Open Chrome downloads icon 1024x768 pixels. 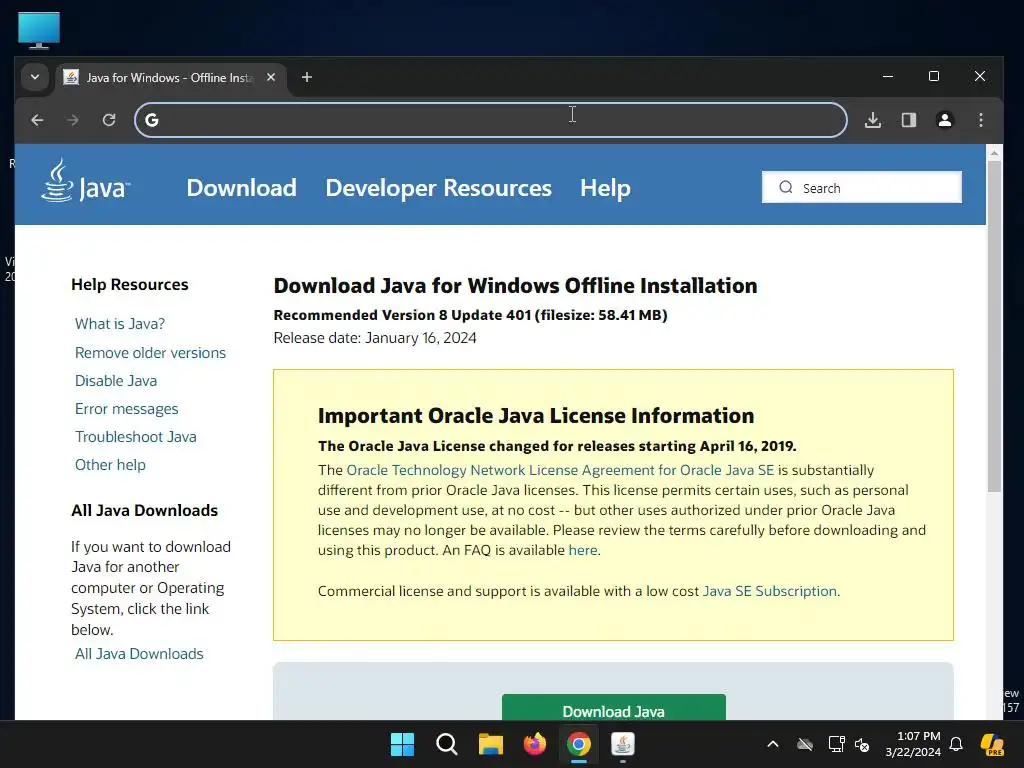click(x=873, y=120)
